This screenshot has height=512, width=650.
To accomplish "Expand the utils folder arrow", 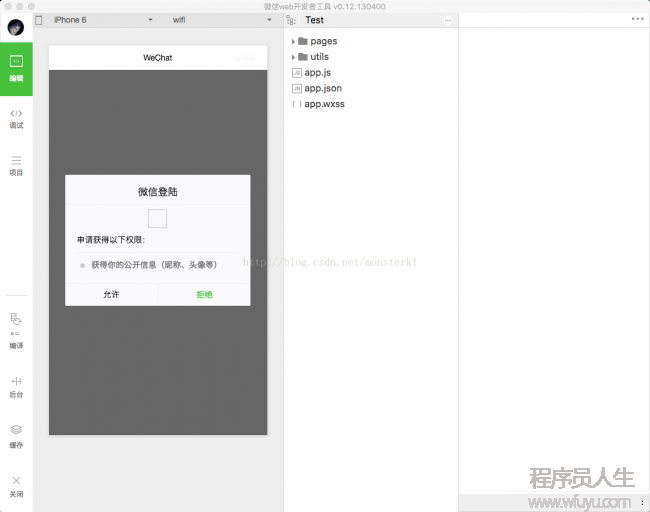I will (293, 57).
